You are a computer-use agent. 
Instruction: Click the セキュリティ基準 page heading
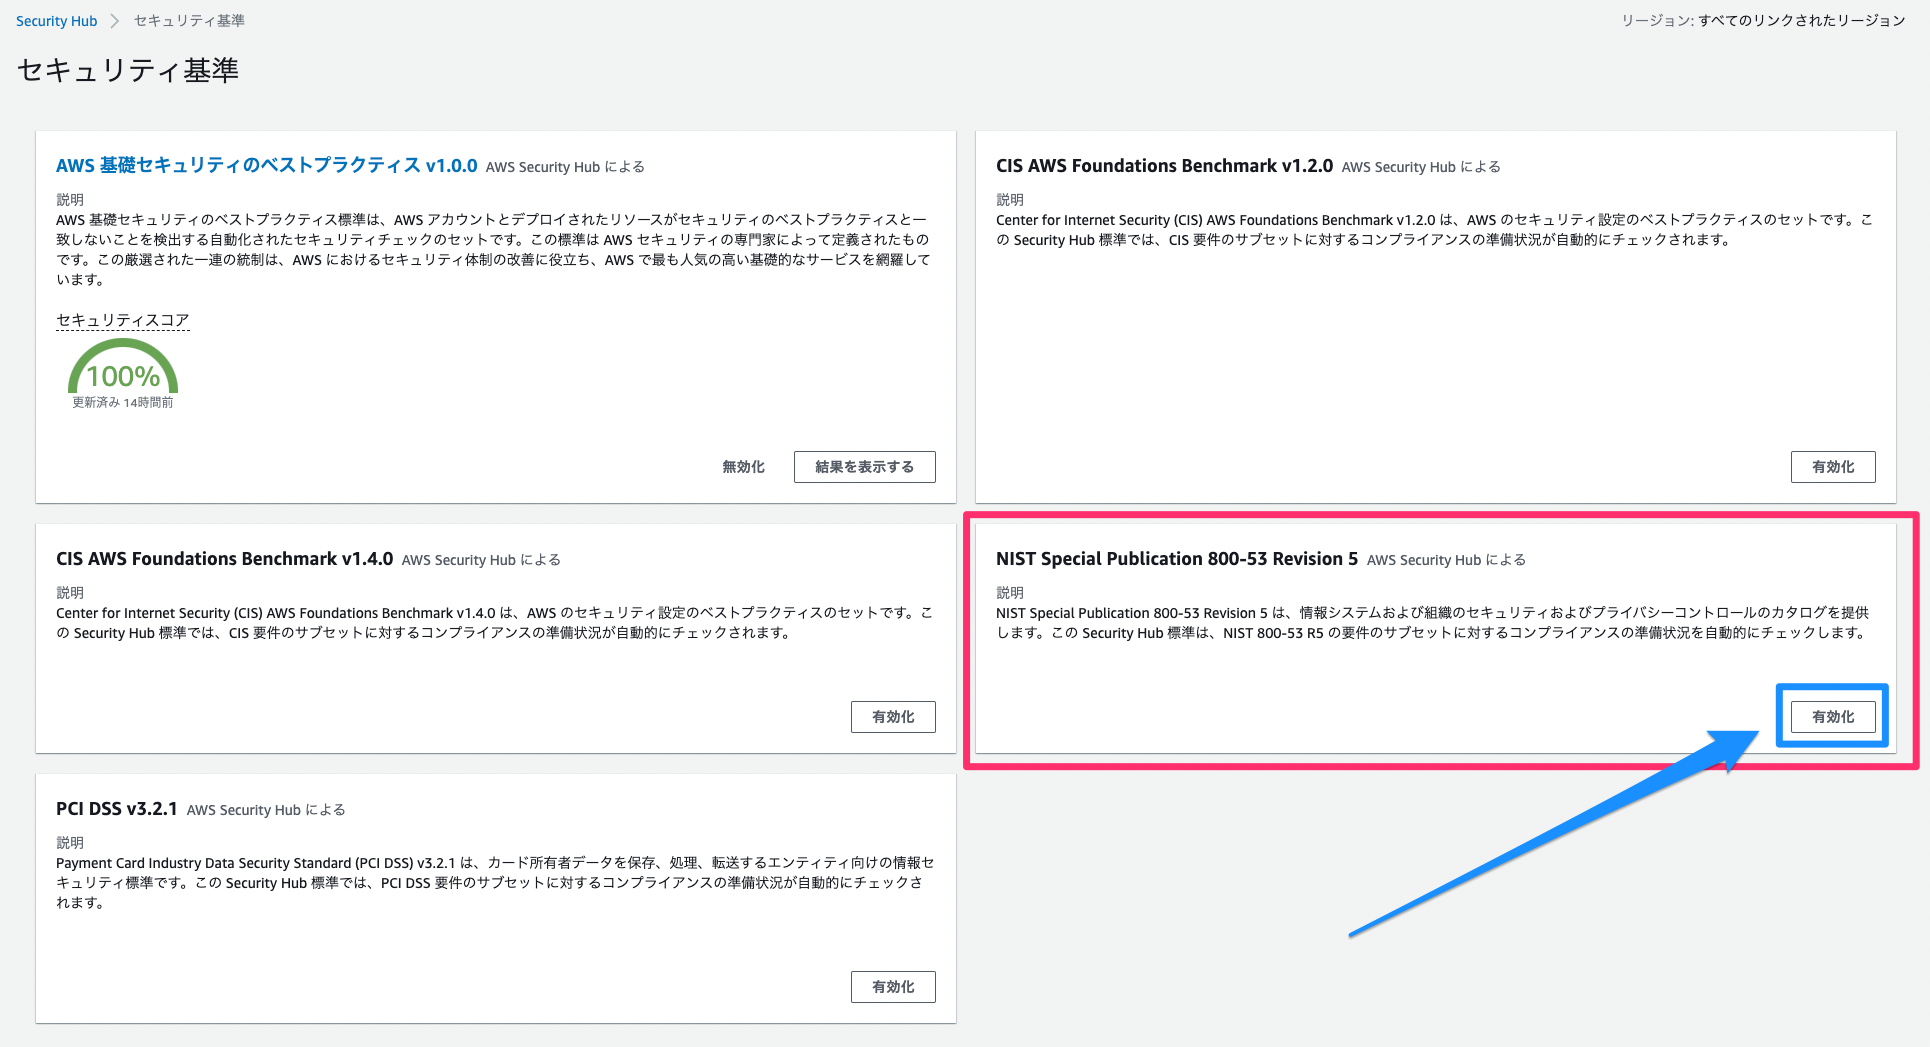point(128,70)
